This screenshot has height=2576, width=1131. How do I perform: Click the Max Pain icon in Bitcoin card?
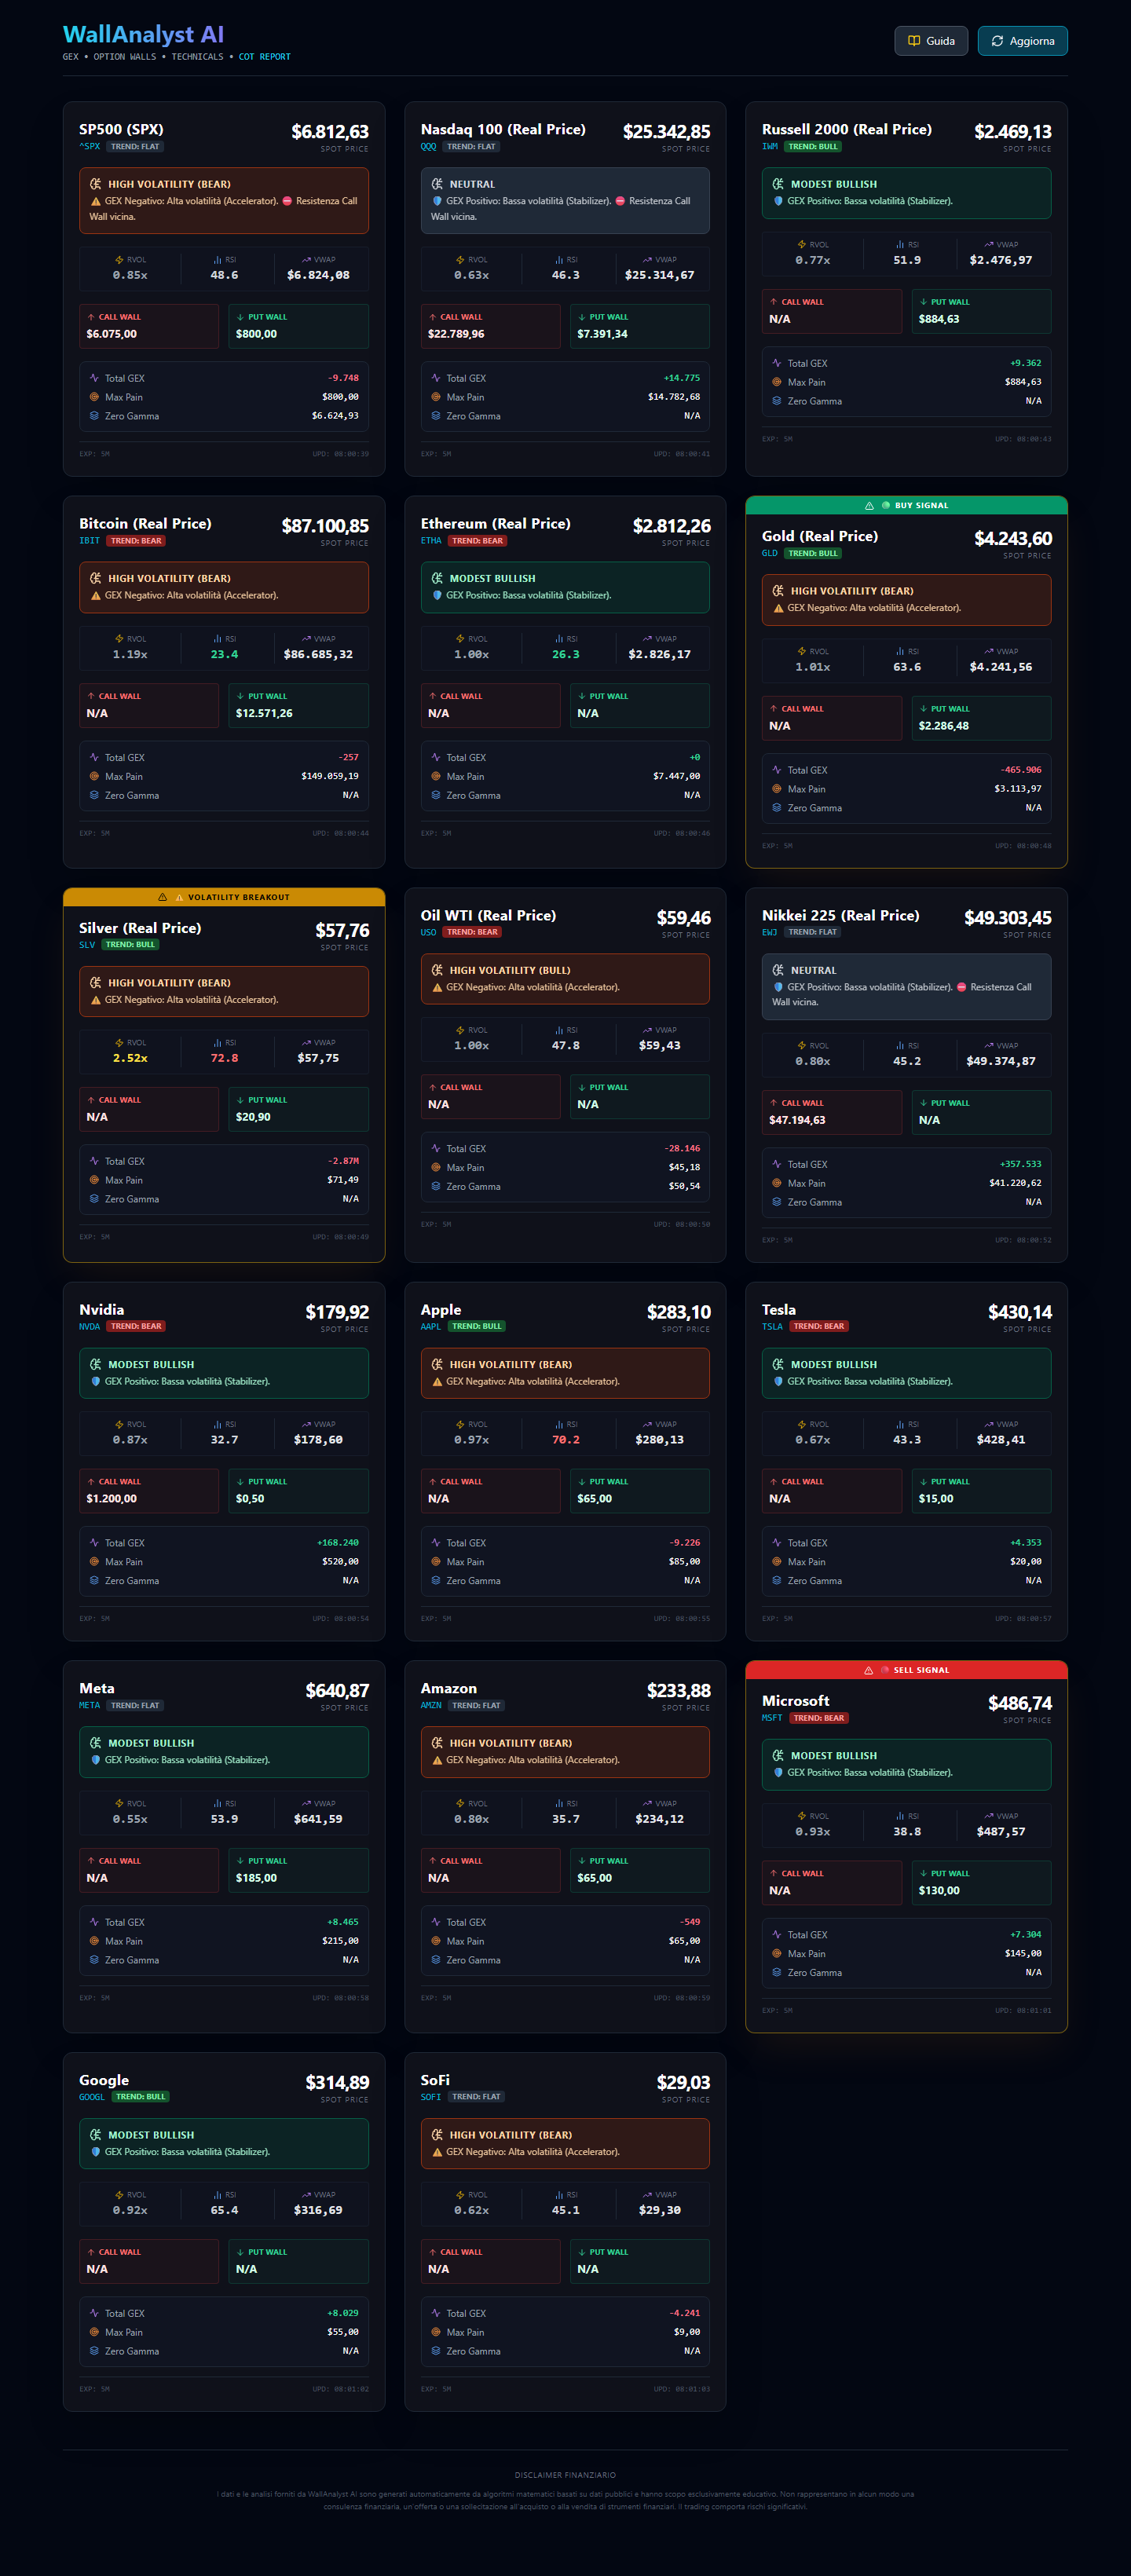pos(94,776)
